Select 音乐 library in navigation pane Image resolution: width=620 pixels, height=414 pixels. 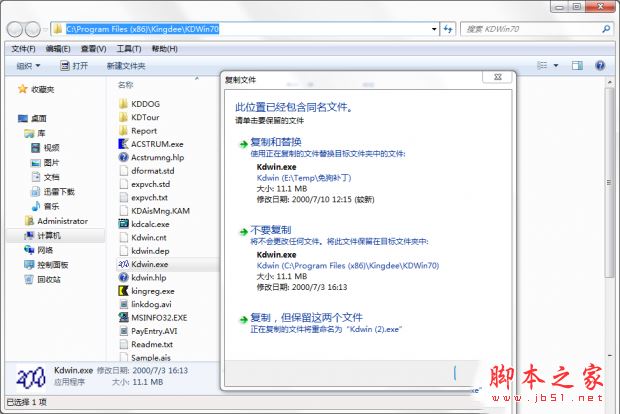click(x=45, y=206)
